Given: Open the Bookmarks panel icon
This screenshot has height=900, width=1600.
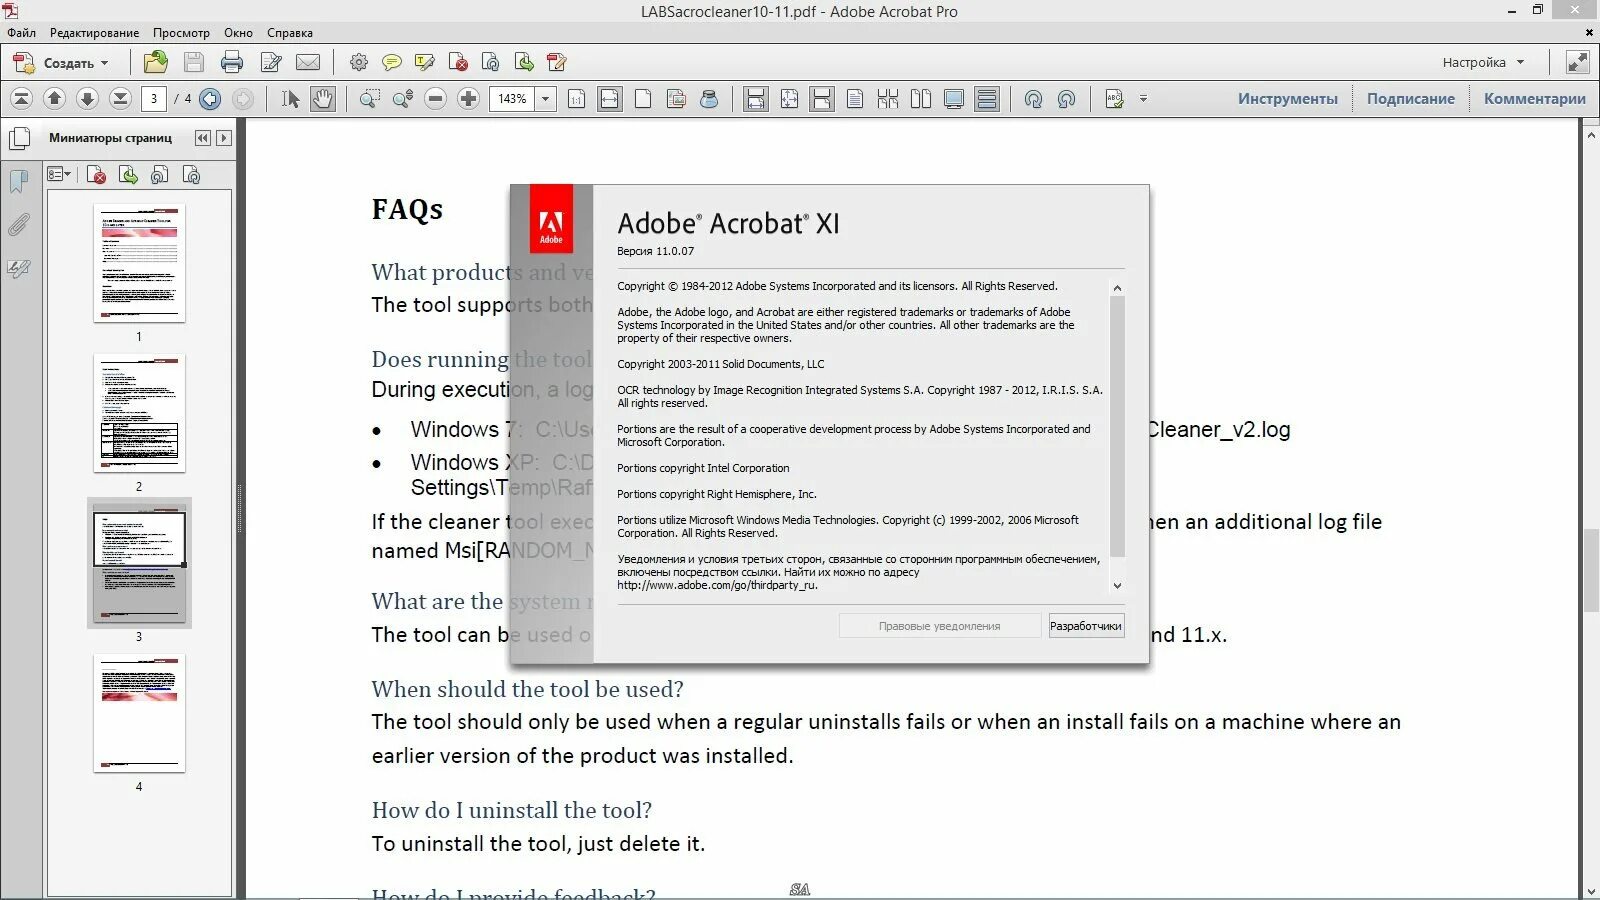Looking at the screenshot, I should (x=19, y=181).
